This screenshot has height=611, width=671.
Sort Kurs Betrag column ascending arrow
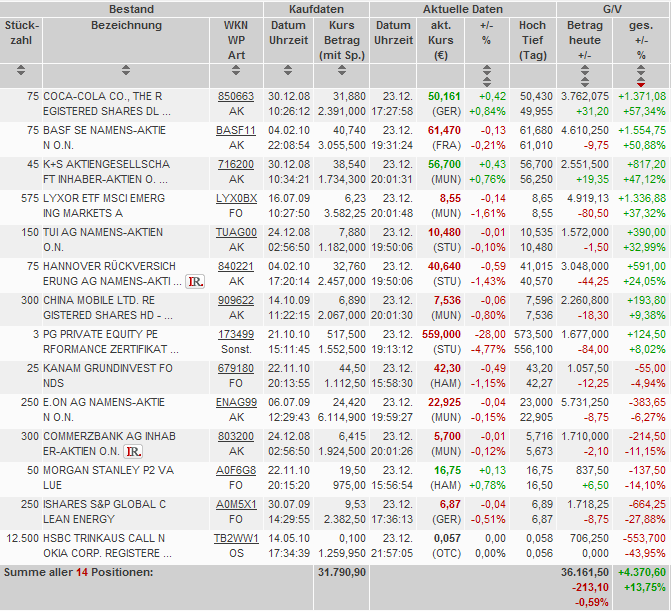(341, 67)
